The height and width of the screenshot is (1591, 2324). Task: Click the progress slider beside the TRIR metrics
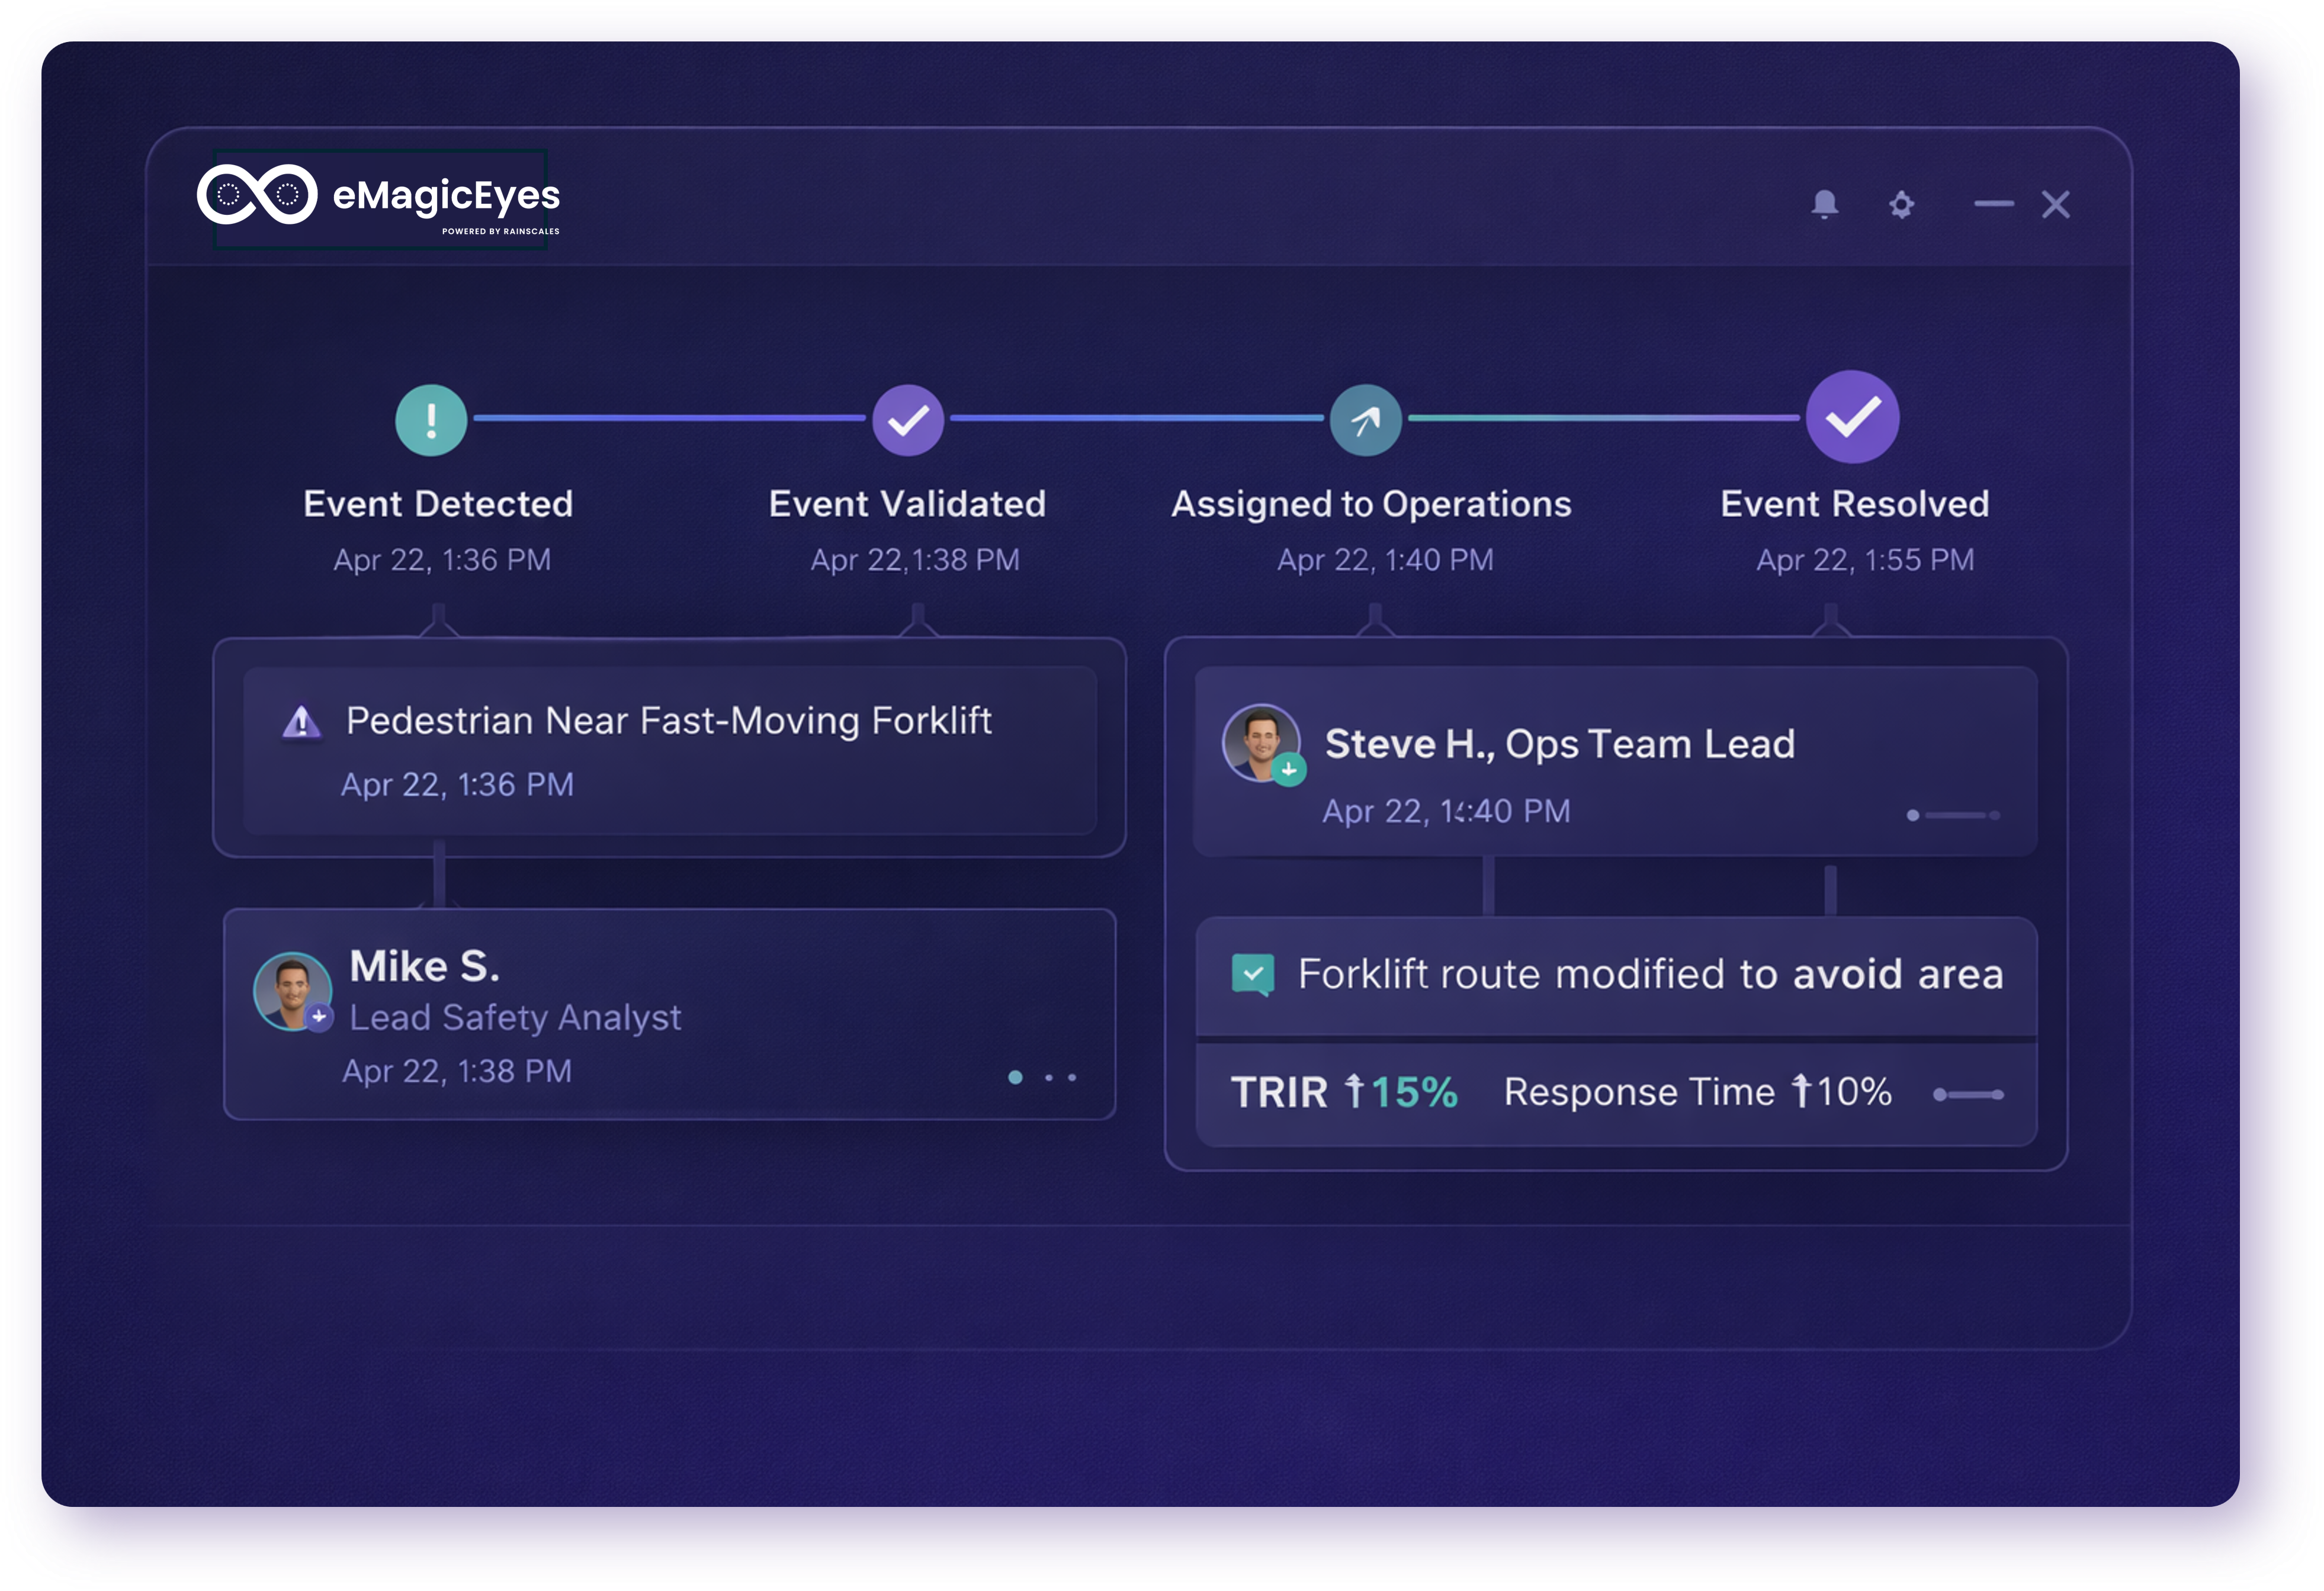coord(1970,1095)
